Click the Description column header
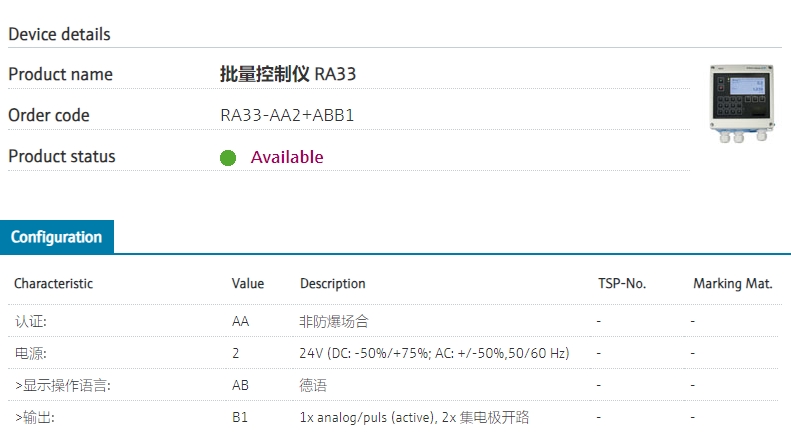The image size is (791, 442). pos(333,283)
